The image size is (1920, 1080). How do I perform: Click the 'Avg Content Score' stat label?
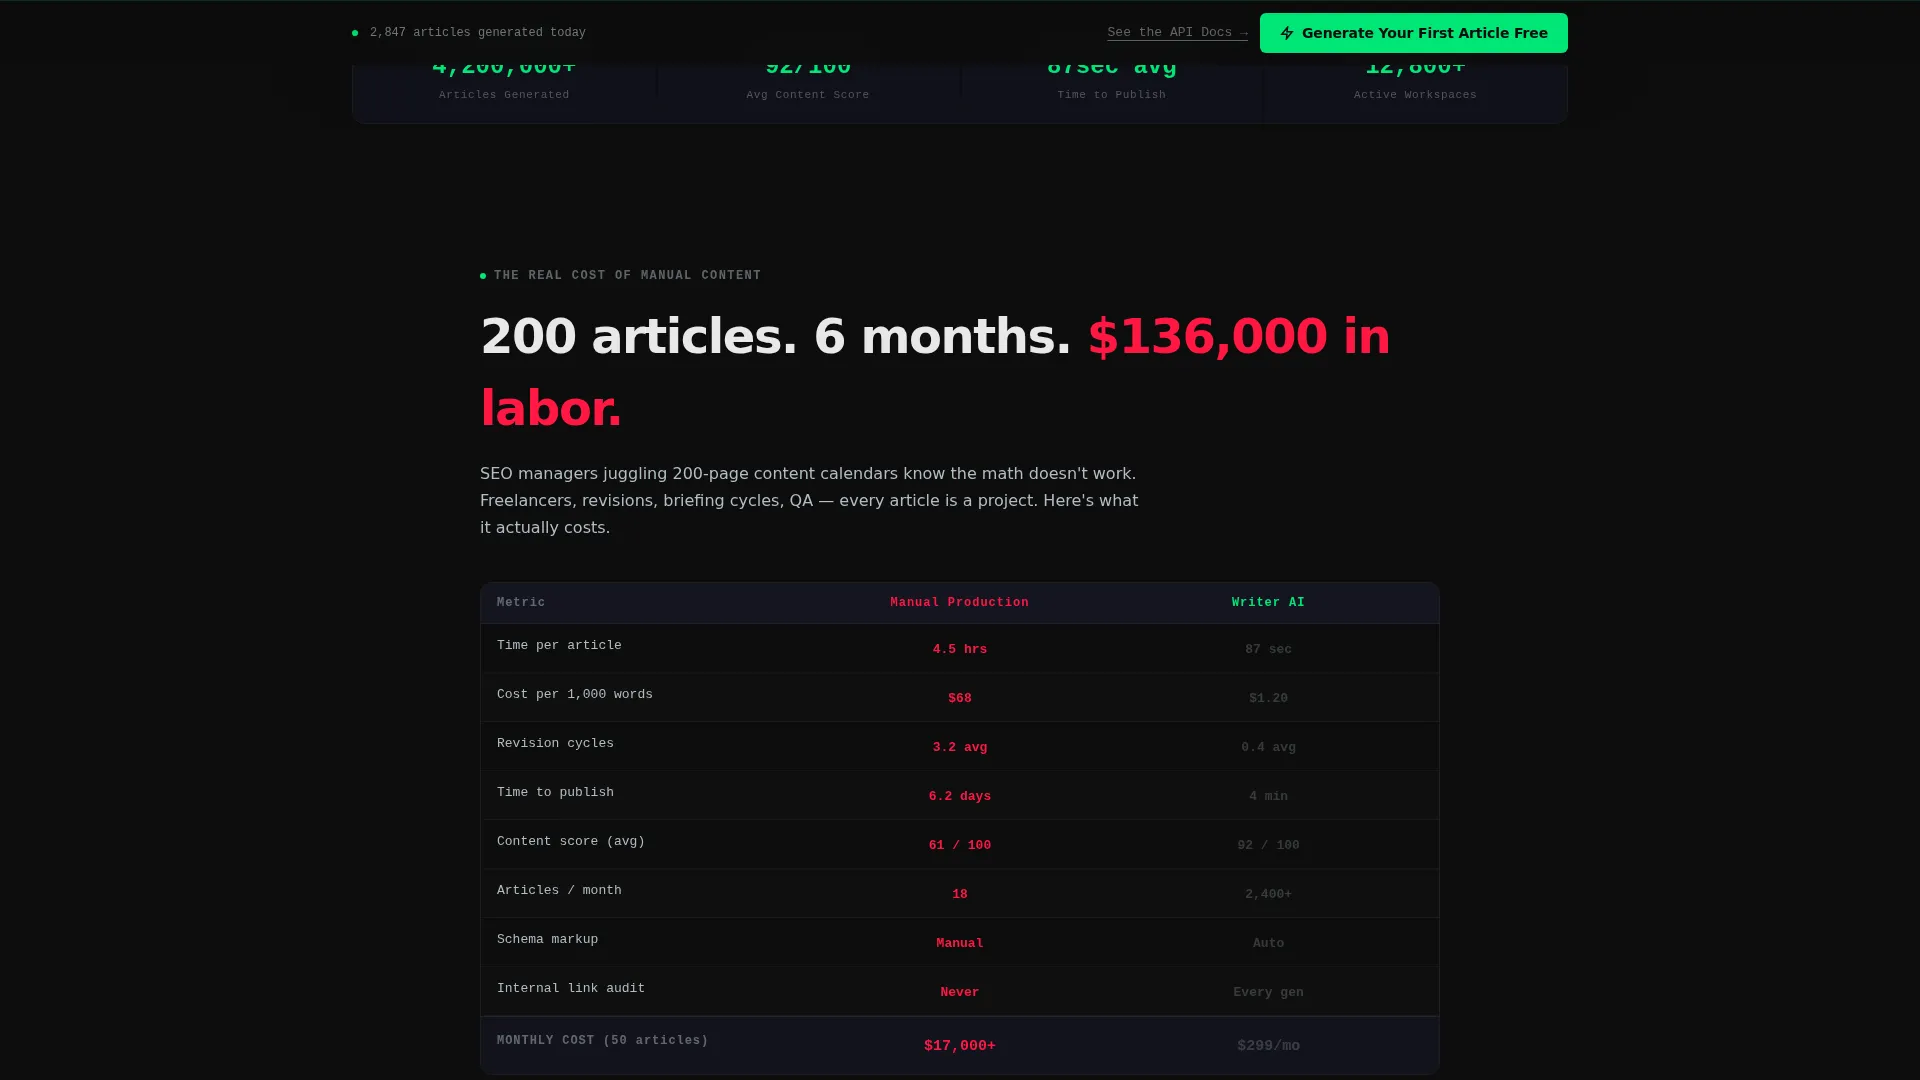tap(808, 95)
